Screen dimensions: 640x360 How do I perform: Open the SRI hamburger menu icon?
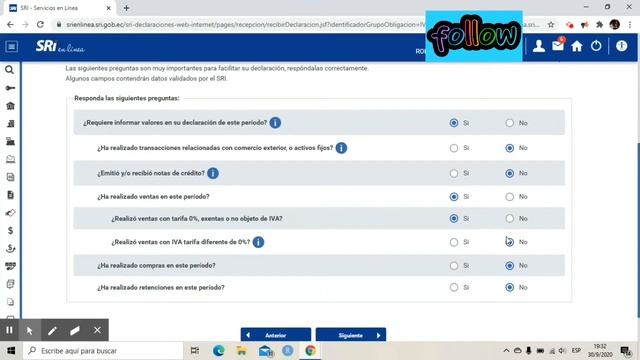[x=11, y=47]
